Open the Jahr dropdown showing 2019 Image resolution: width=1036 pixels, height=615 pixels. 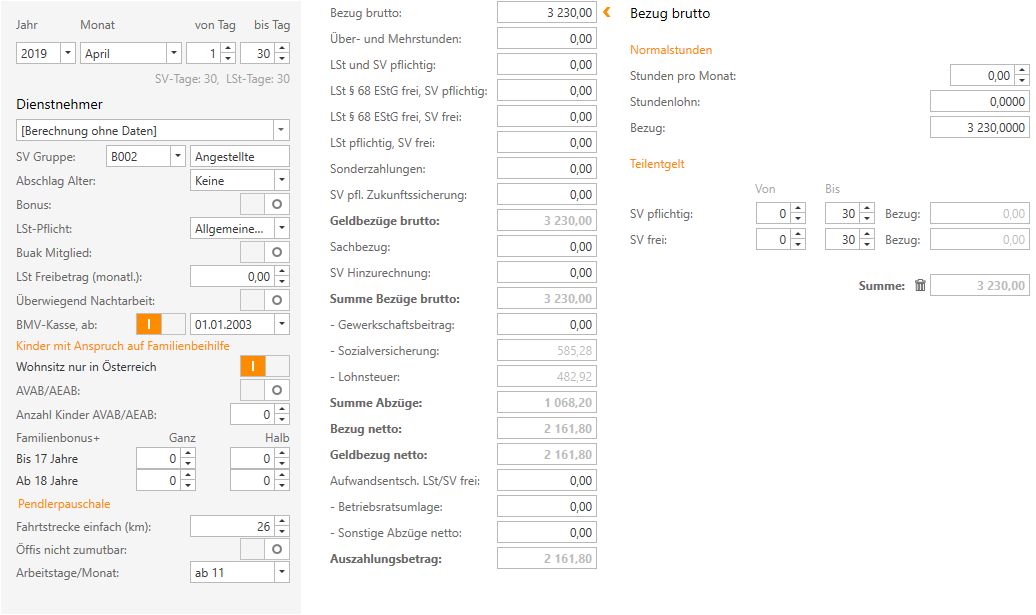(68, 53)
